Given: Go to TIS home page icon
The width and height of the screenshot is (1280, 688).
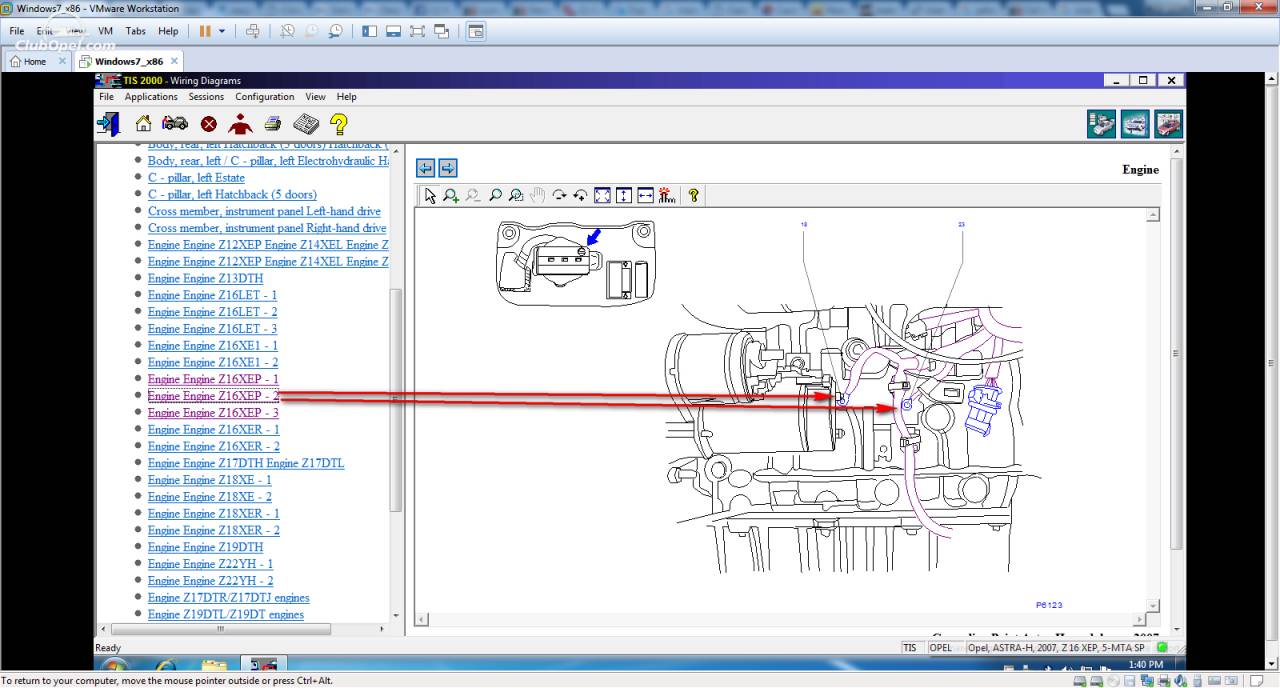Looking at the screenshot, I should coord(143,124).
